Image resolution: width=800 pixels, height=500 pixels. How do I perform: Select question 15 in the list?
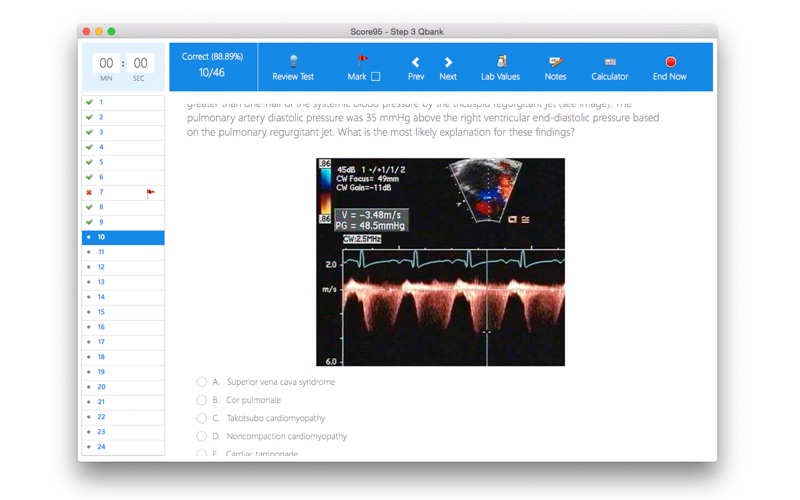pos(123,312)
